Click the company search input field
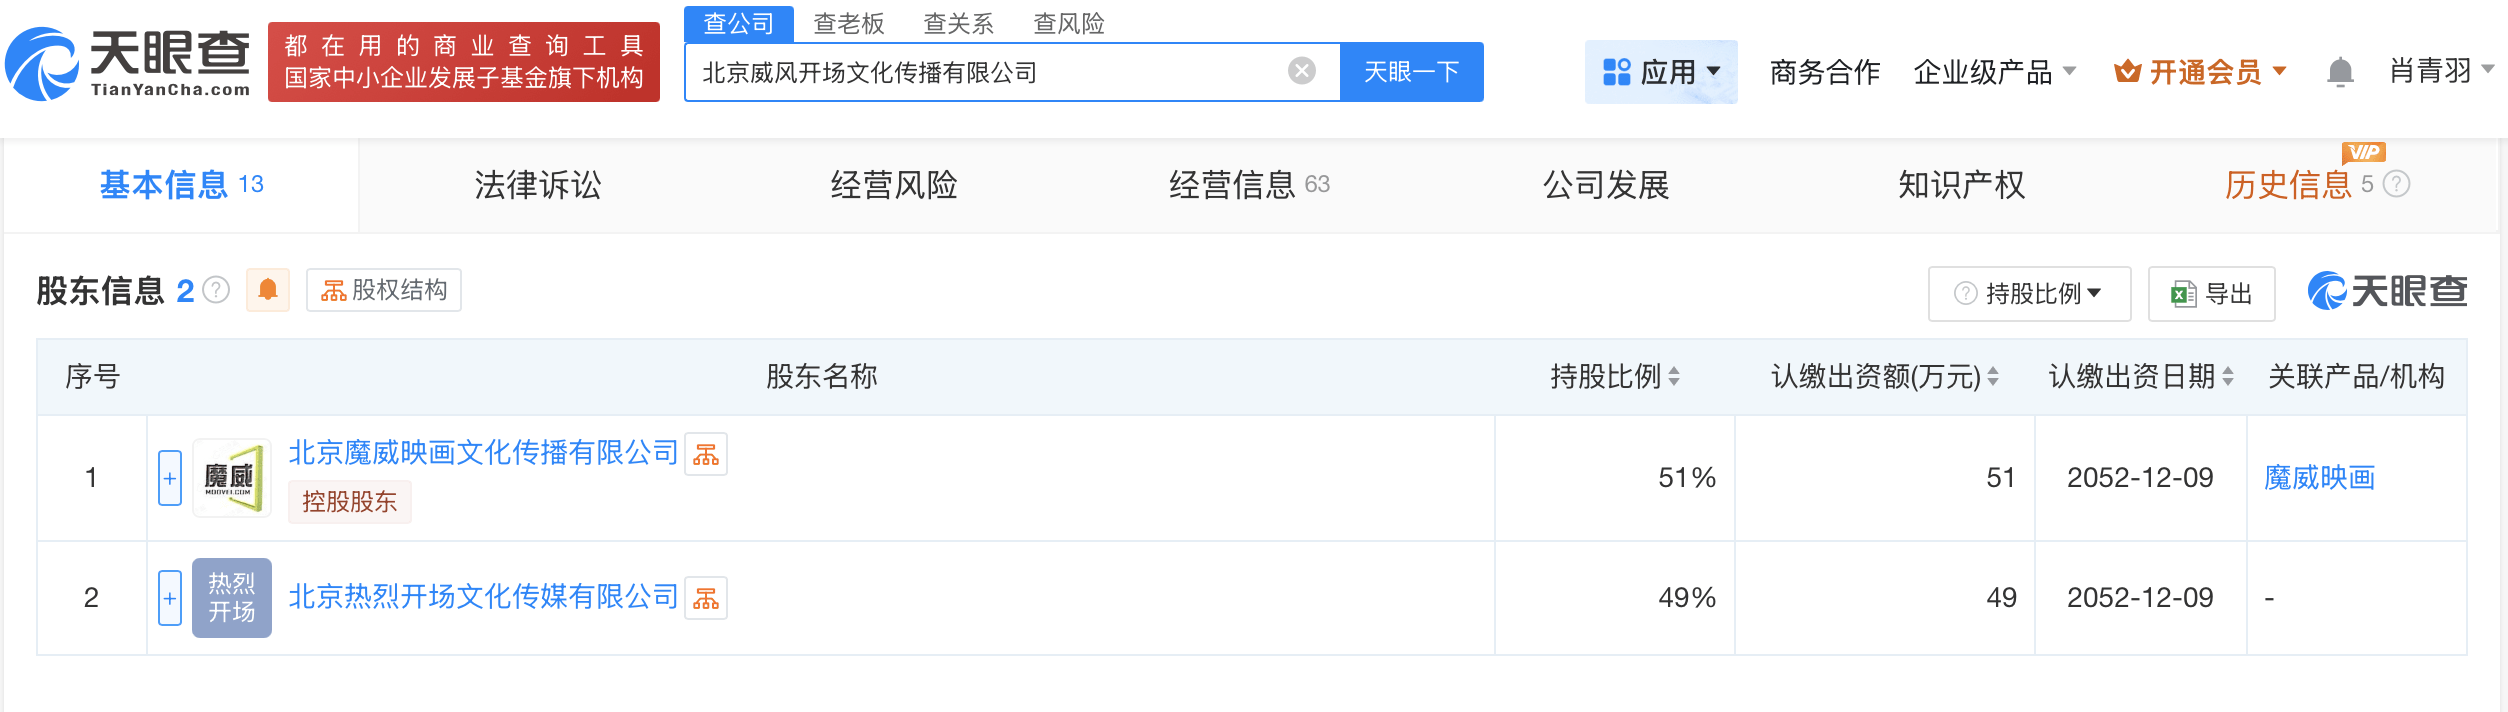This screenshot has height=712, width=2508. [990, 72]
